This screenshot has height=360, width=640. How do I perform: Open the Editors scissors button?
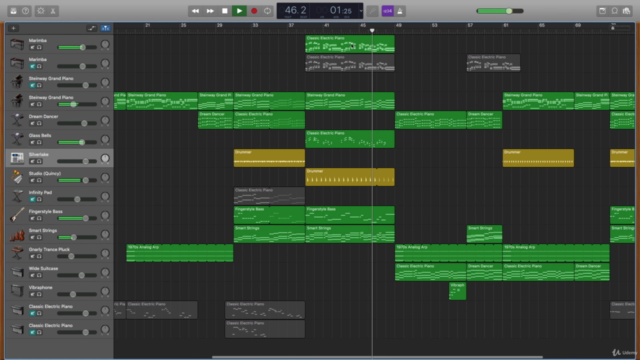53,11
